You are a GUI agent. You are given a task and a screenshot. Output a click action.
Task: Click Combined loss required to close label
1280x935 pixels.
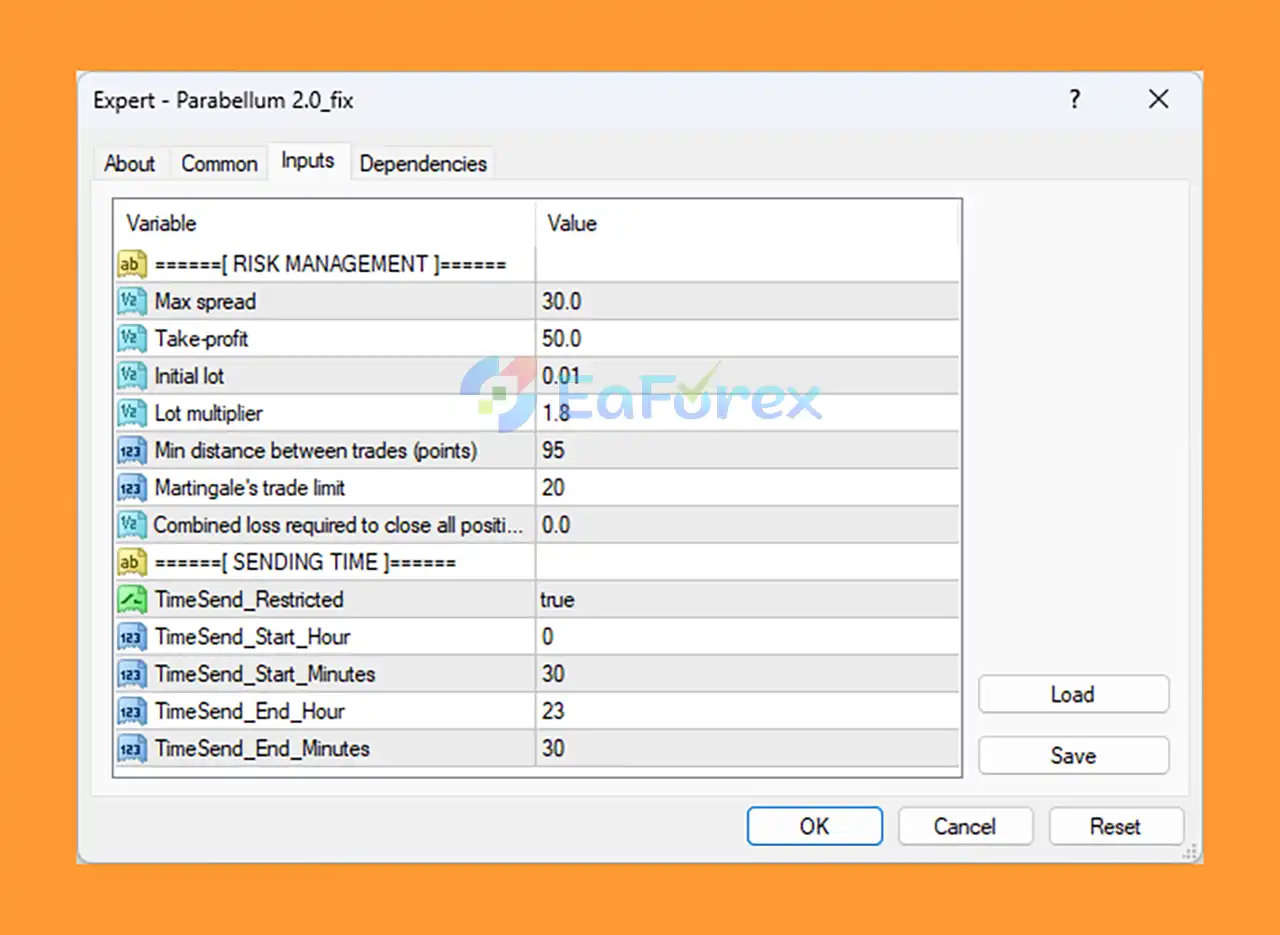point(338,525)
